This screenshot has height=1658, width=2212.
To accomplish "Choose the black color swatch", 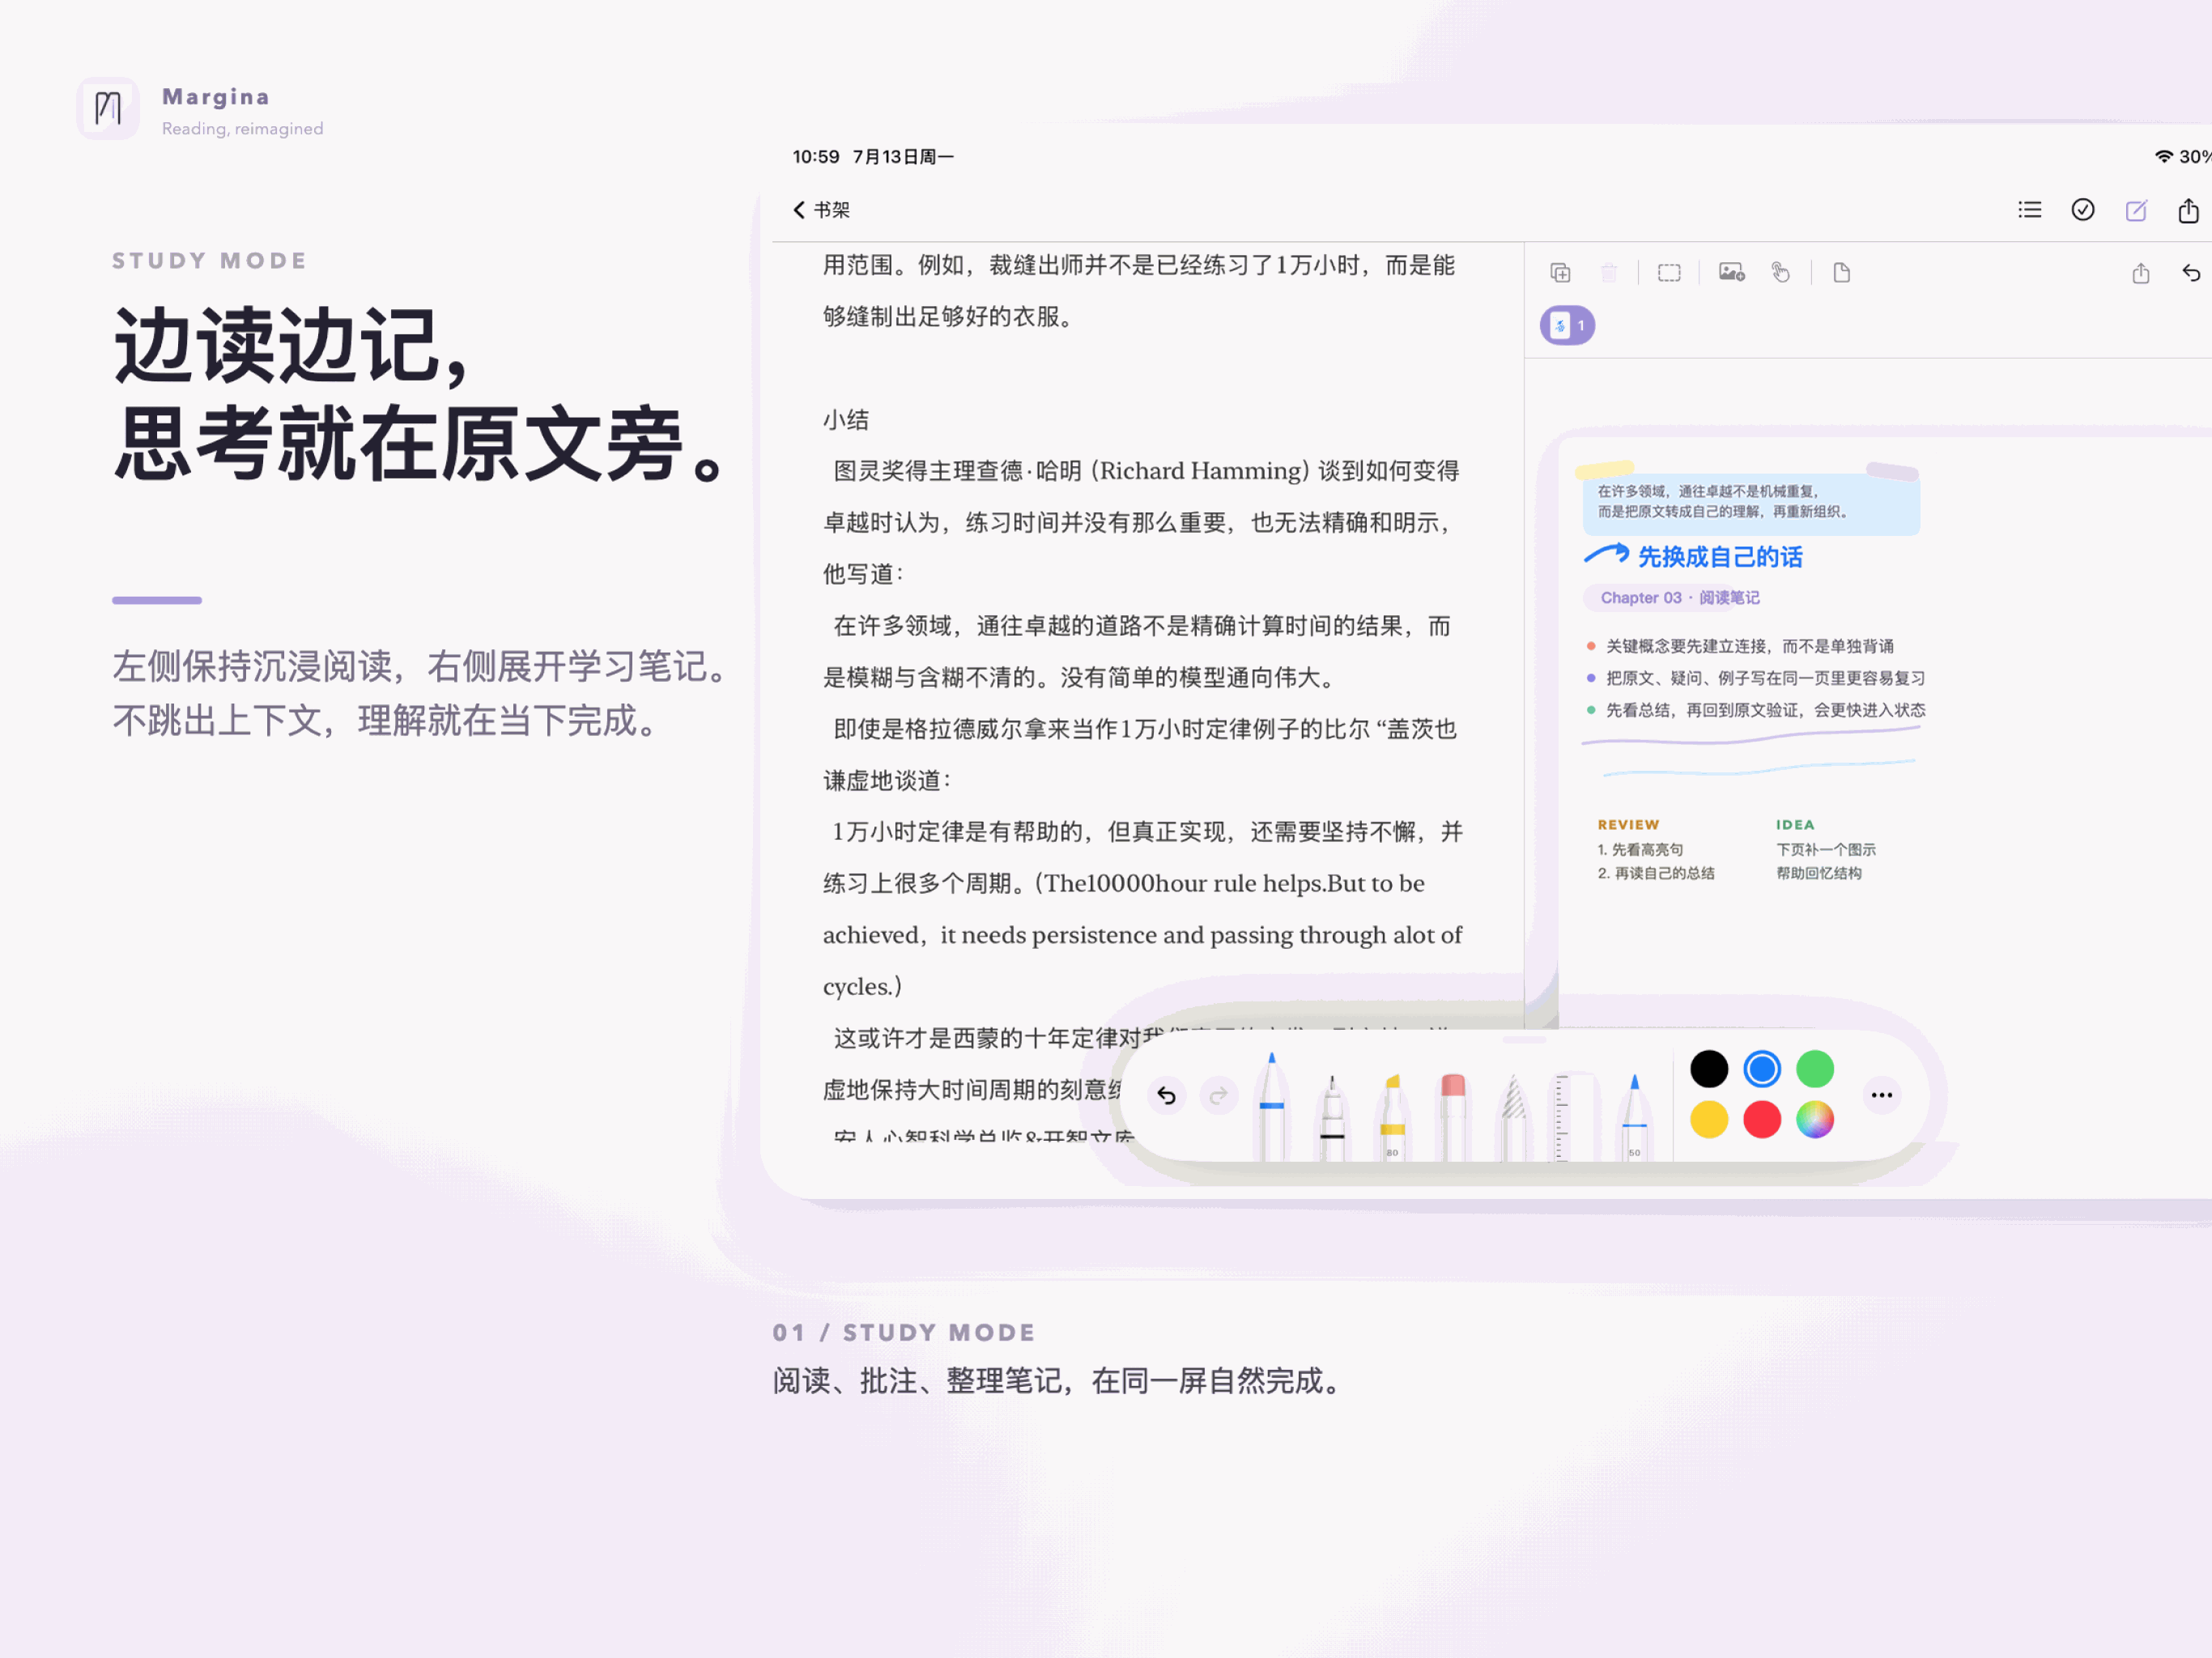I will click(1708, 1069).
